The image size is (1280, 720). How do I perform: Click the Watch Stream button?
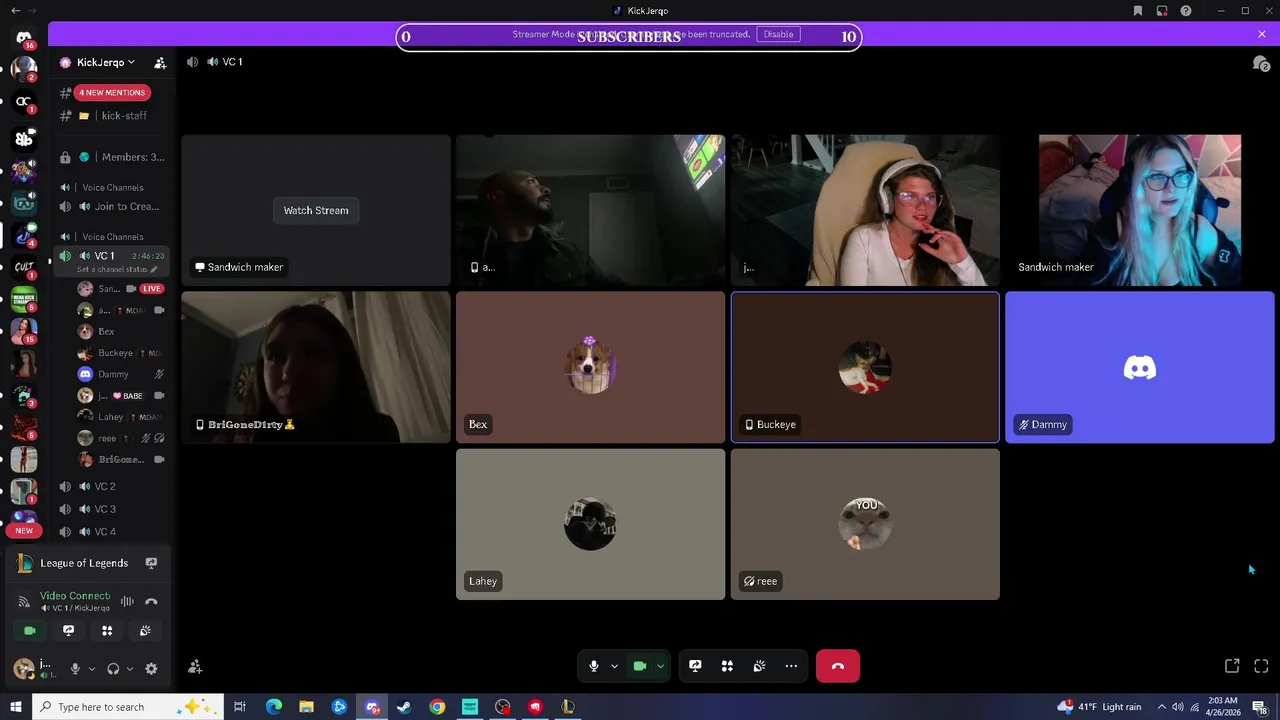pyautogui.click(x=316, y=210)
